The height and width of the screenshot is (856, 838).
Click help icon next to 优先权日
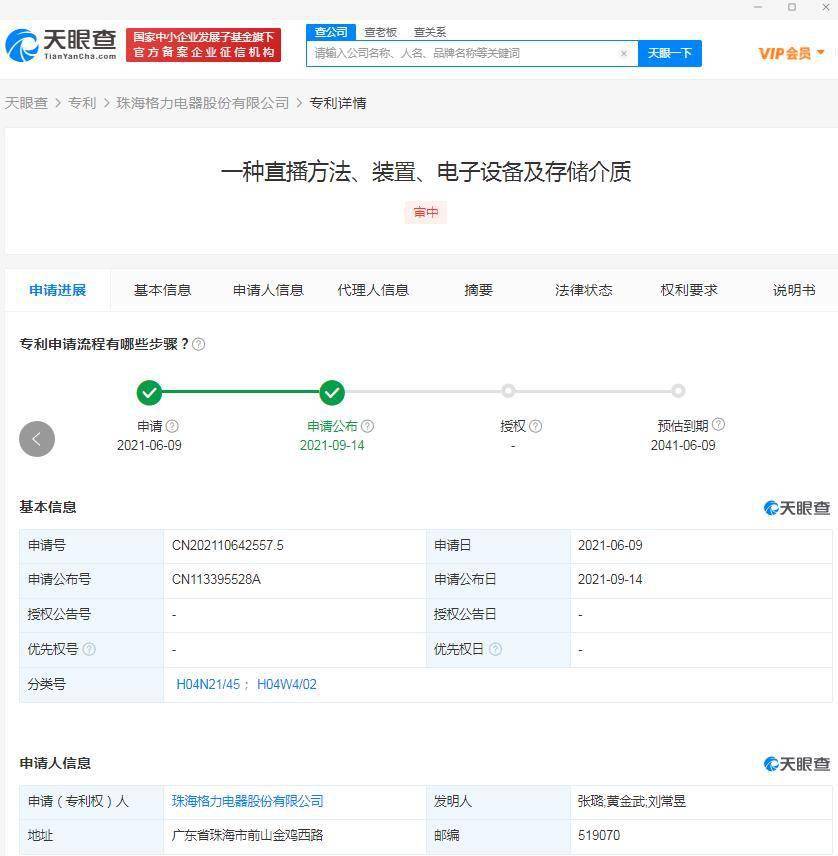pyautogui.click(x=495, y=649)
